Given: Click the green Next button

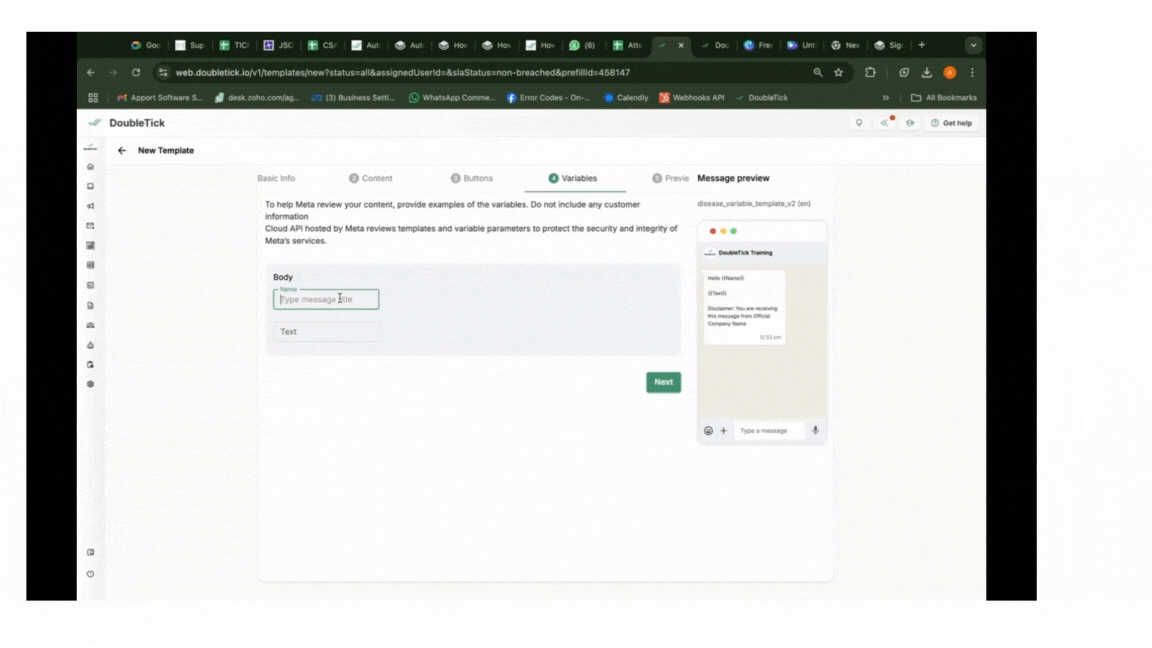Looking at the screenshot, I should (x=663, y=382).
